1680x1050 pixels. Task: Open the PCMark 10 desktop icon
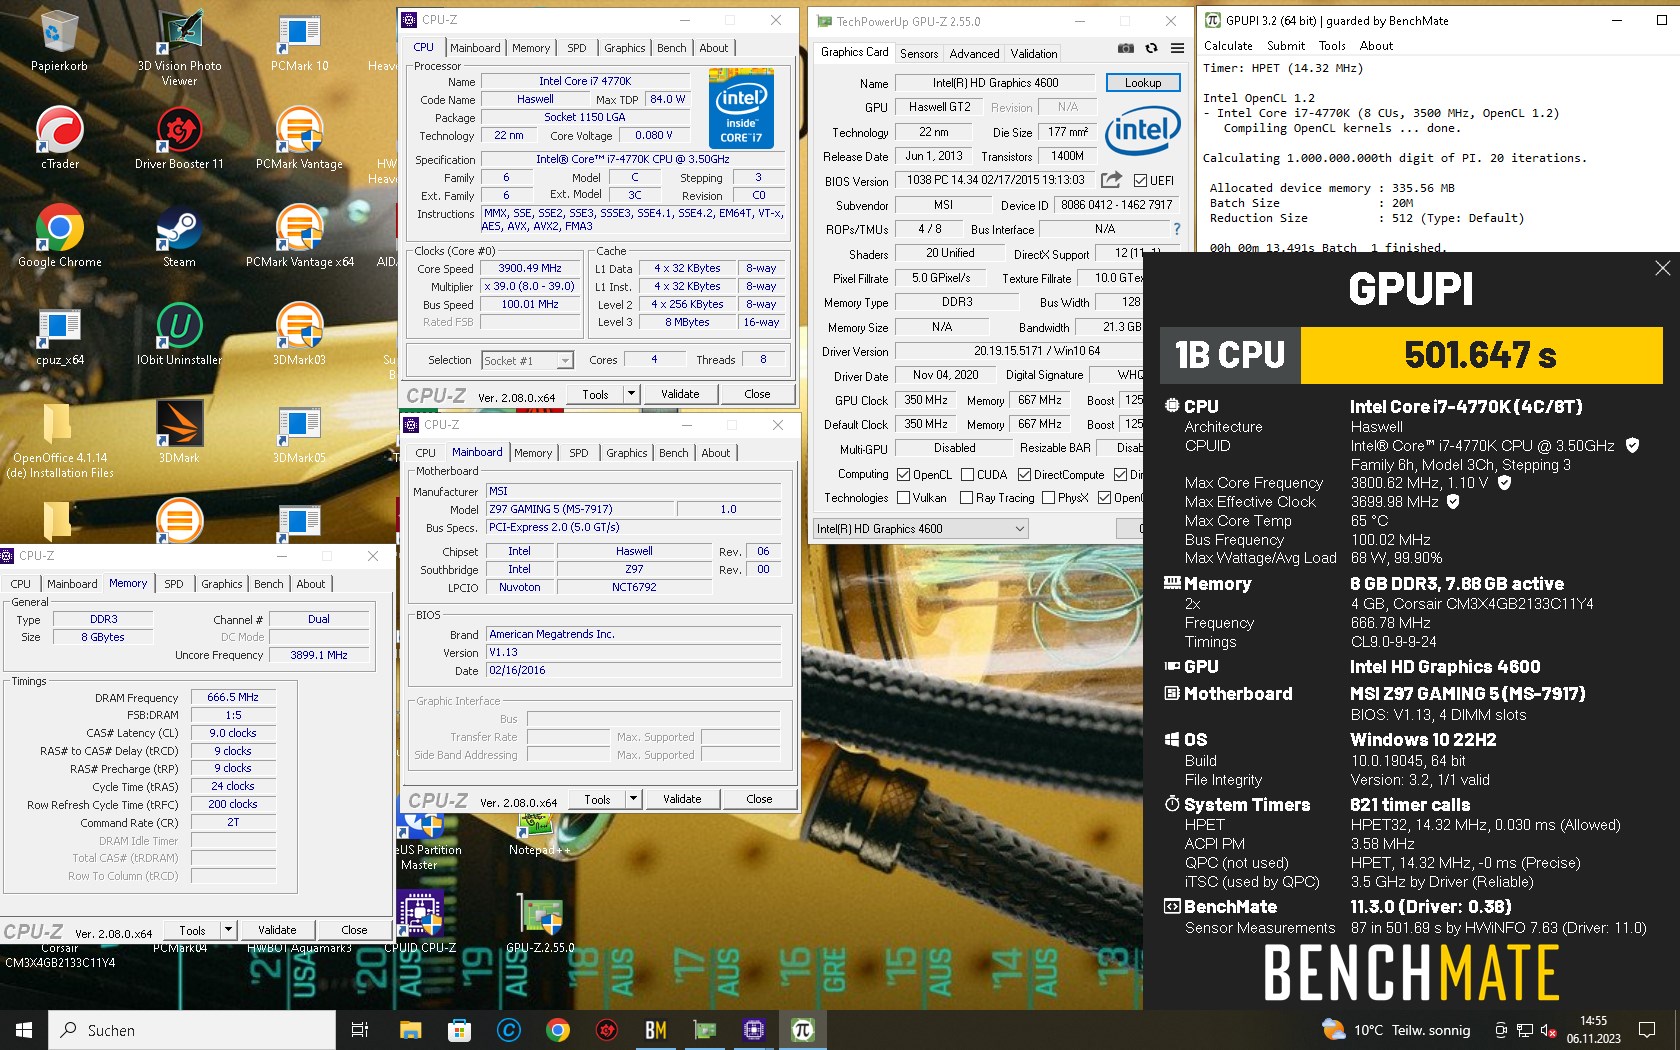(x=299, y=41)
